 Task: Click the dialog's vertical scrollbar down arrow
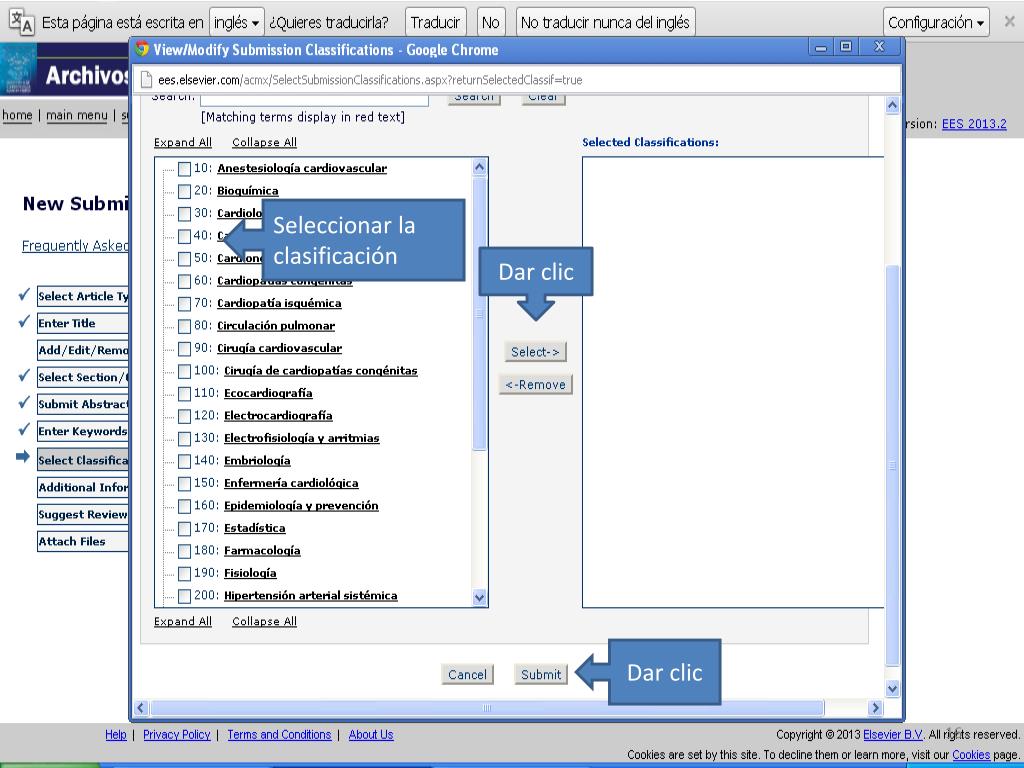[x=892, y=688]
